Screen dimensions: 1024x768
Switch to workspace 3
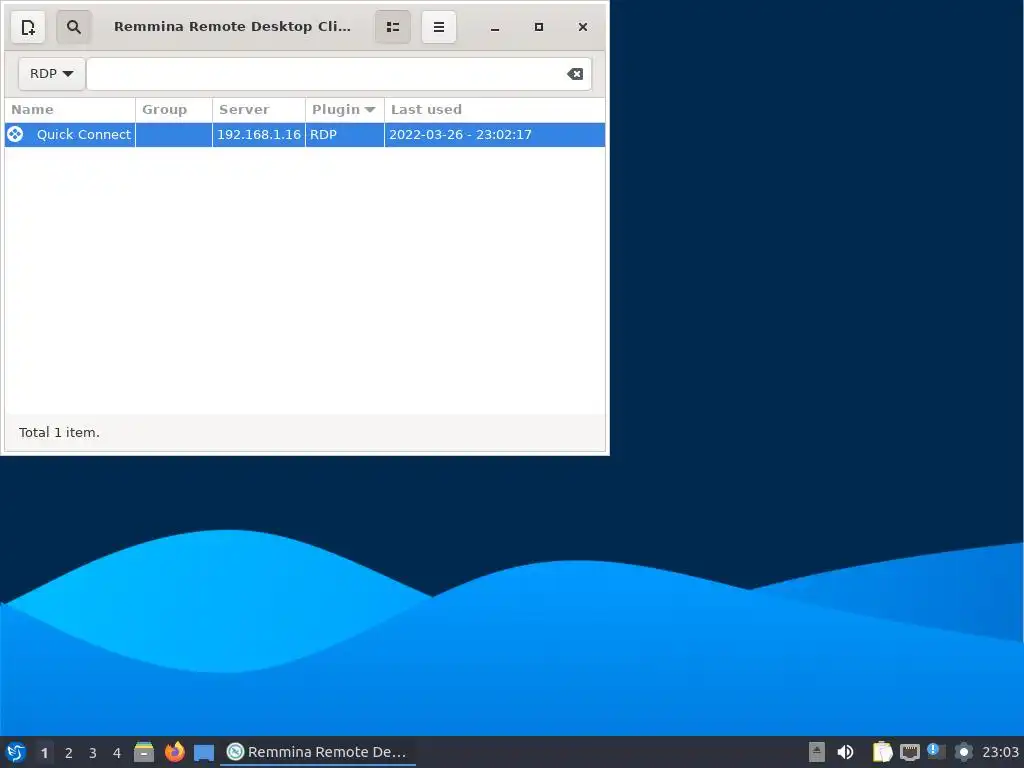coord(93,752)
